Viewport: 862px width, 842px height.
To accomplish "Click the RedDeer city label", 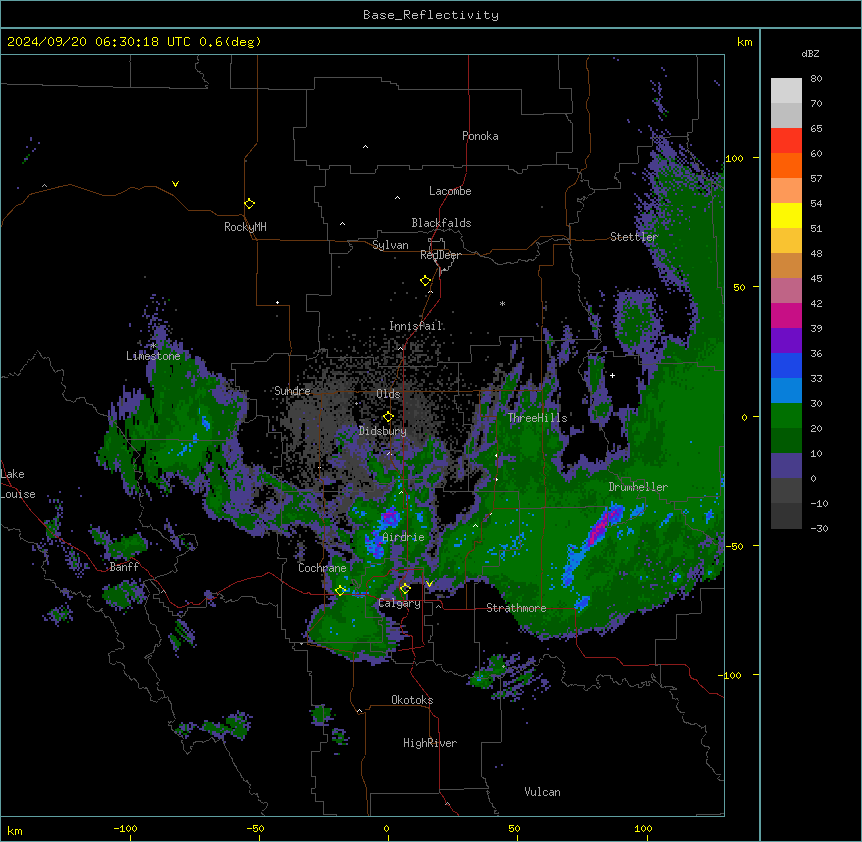I will (440, 255).
